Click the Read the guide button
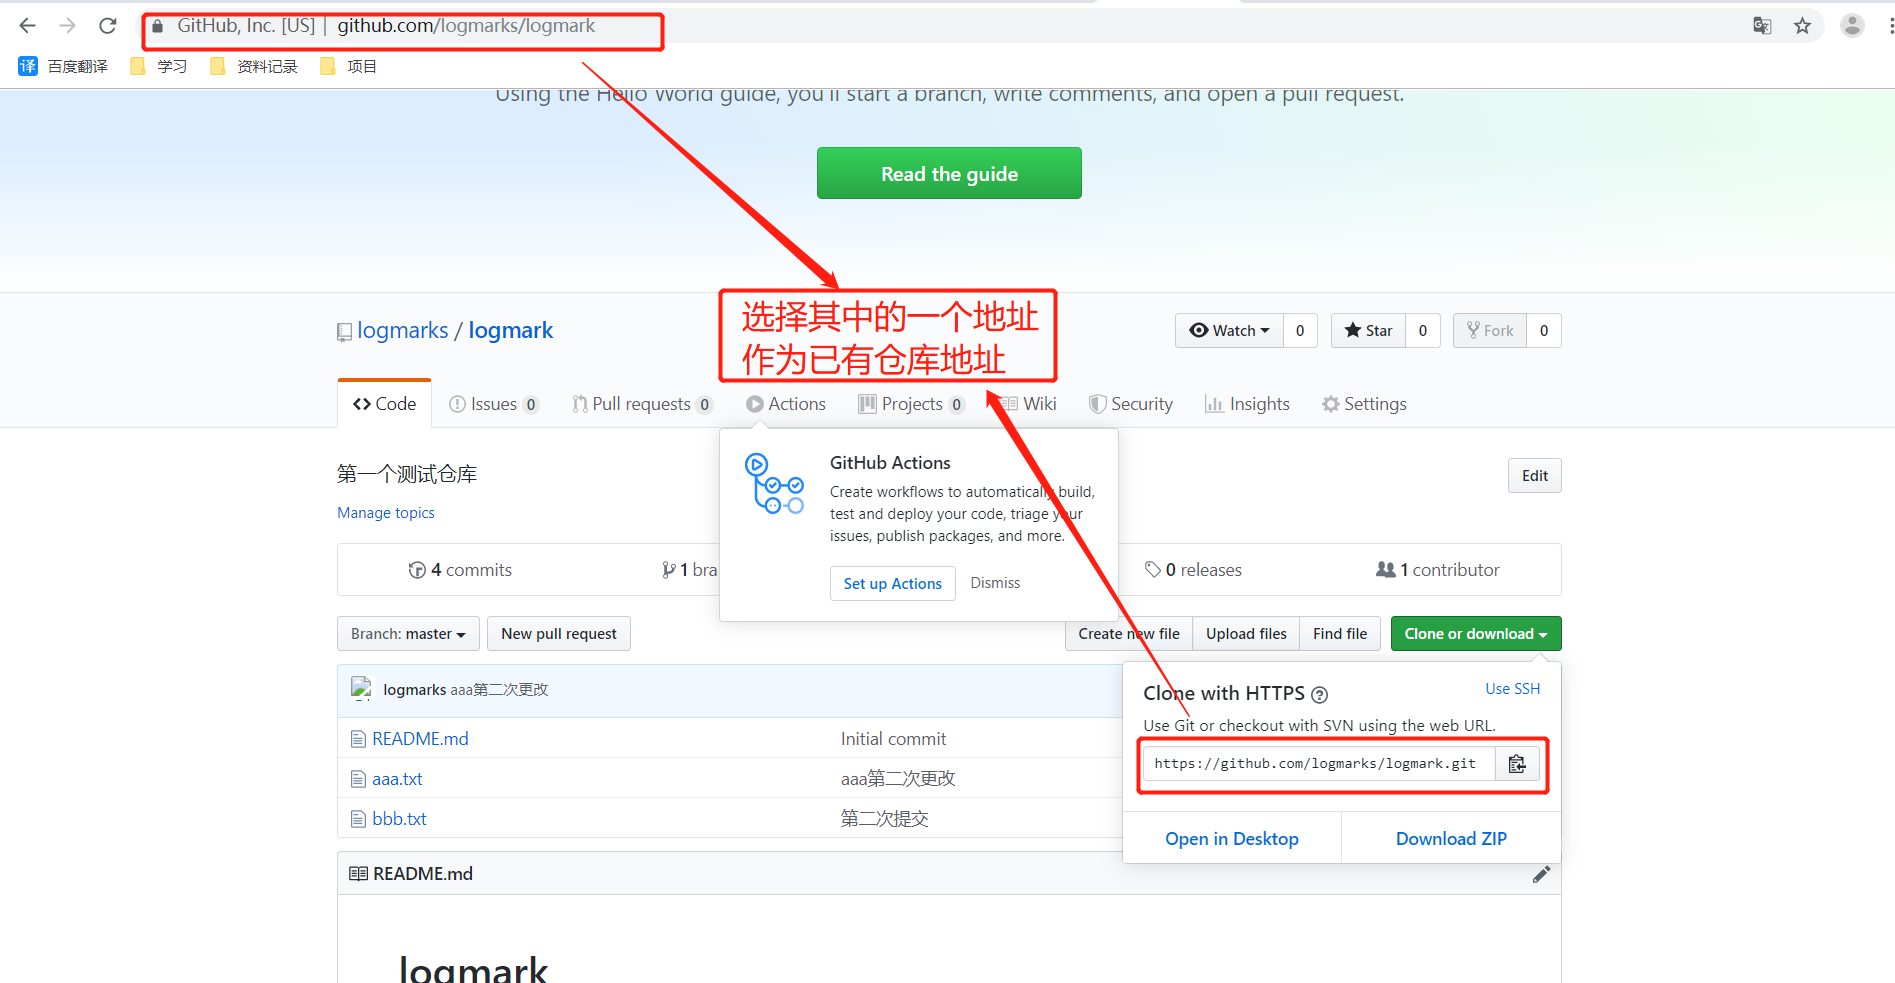This screenshot has width=1895, height=983. [x=949, y=173]
